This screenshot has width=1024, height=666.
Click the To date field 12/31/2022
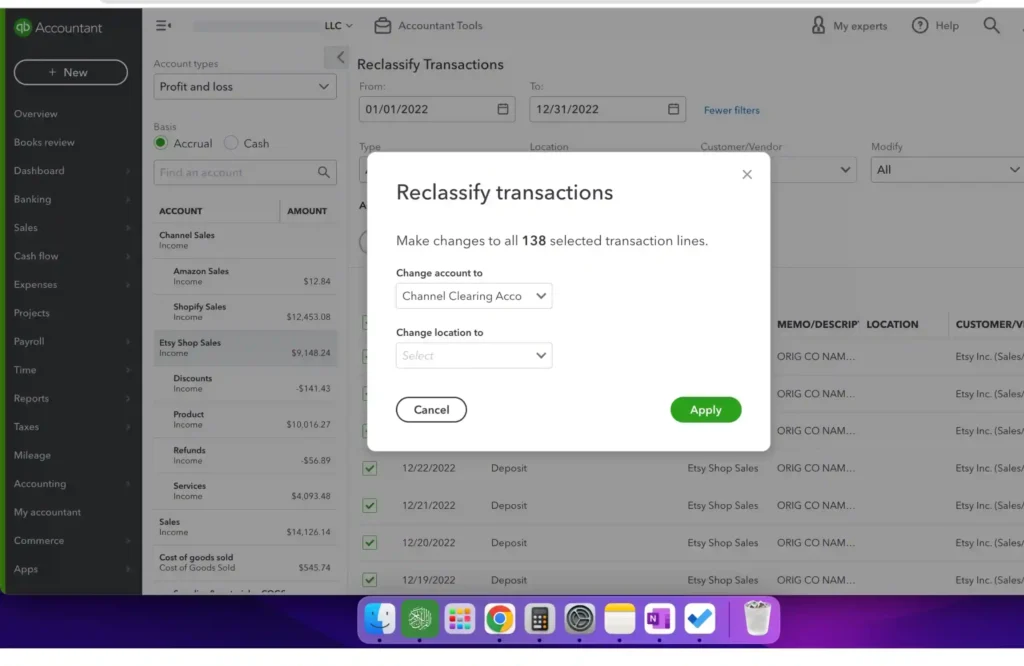607,109
